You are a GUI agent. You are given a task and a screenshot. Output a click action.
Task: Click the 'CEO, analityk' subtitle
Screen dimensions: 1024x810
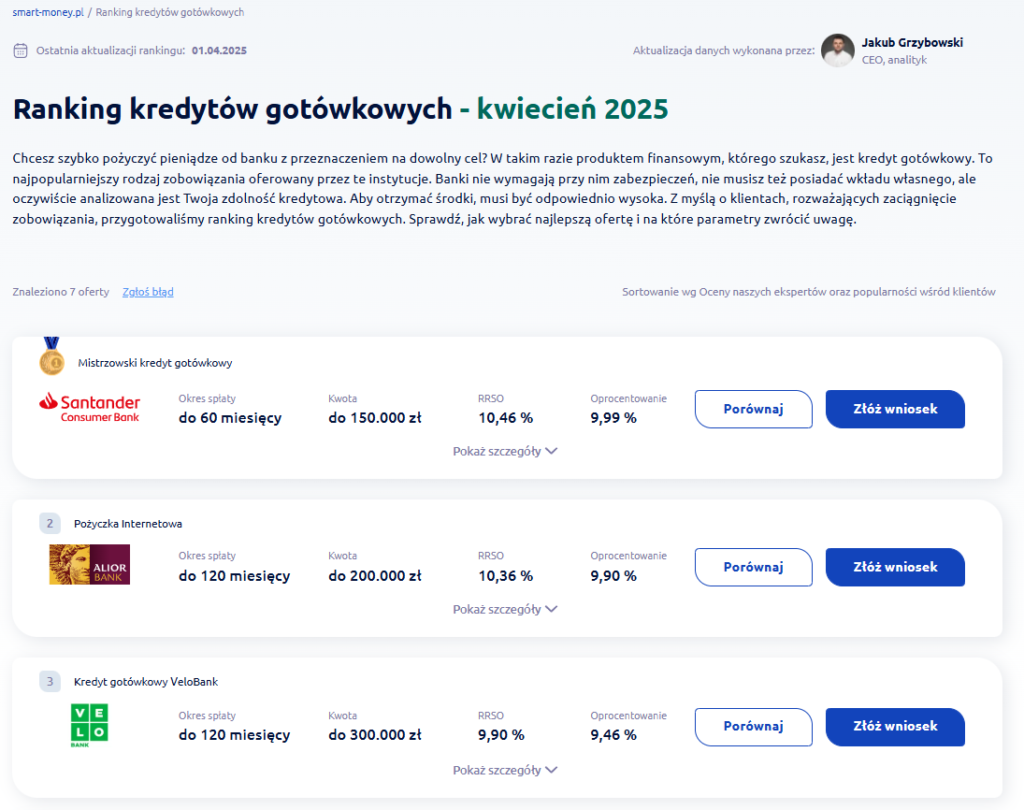894,60
